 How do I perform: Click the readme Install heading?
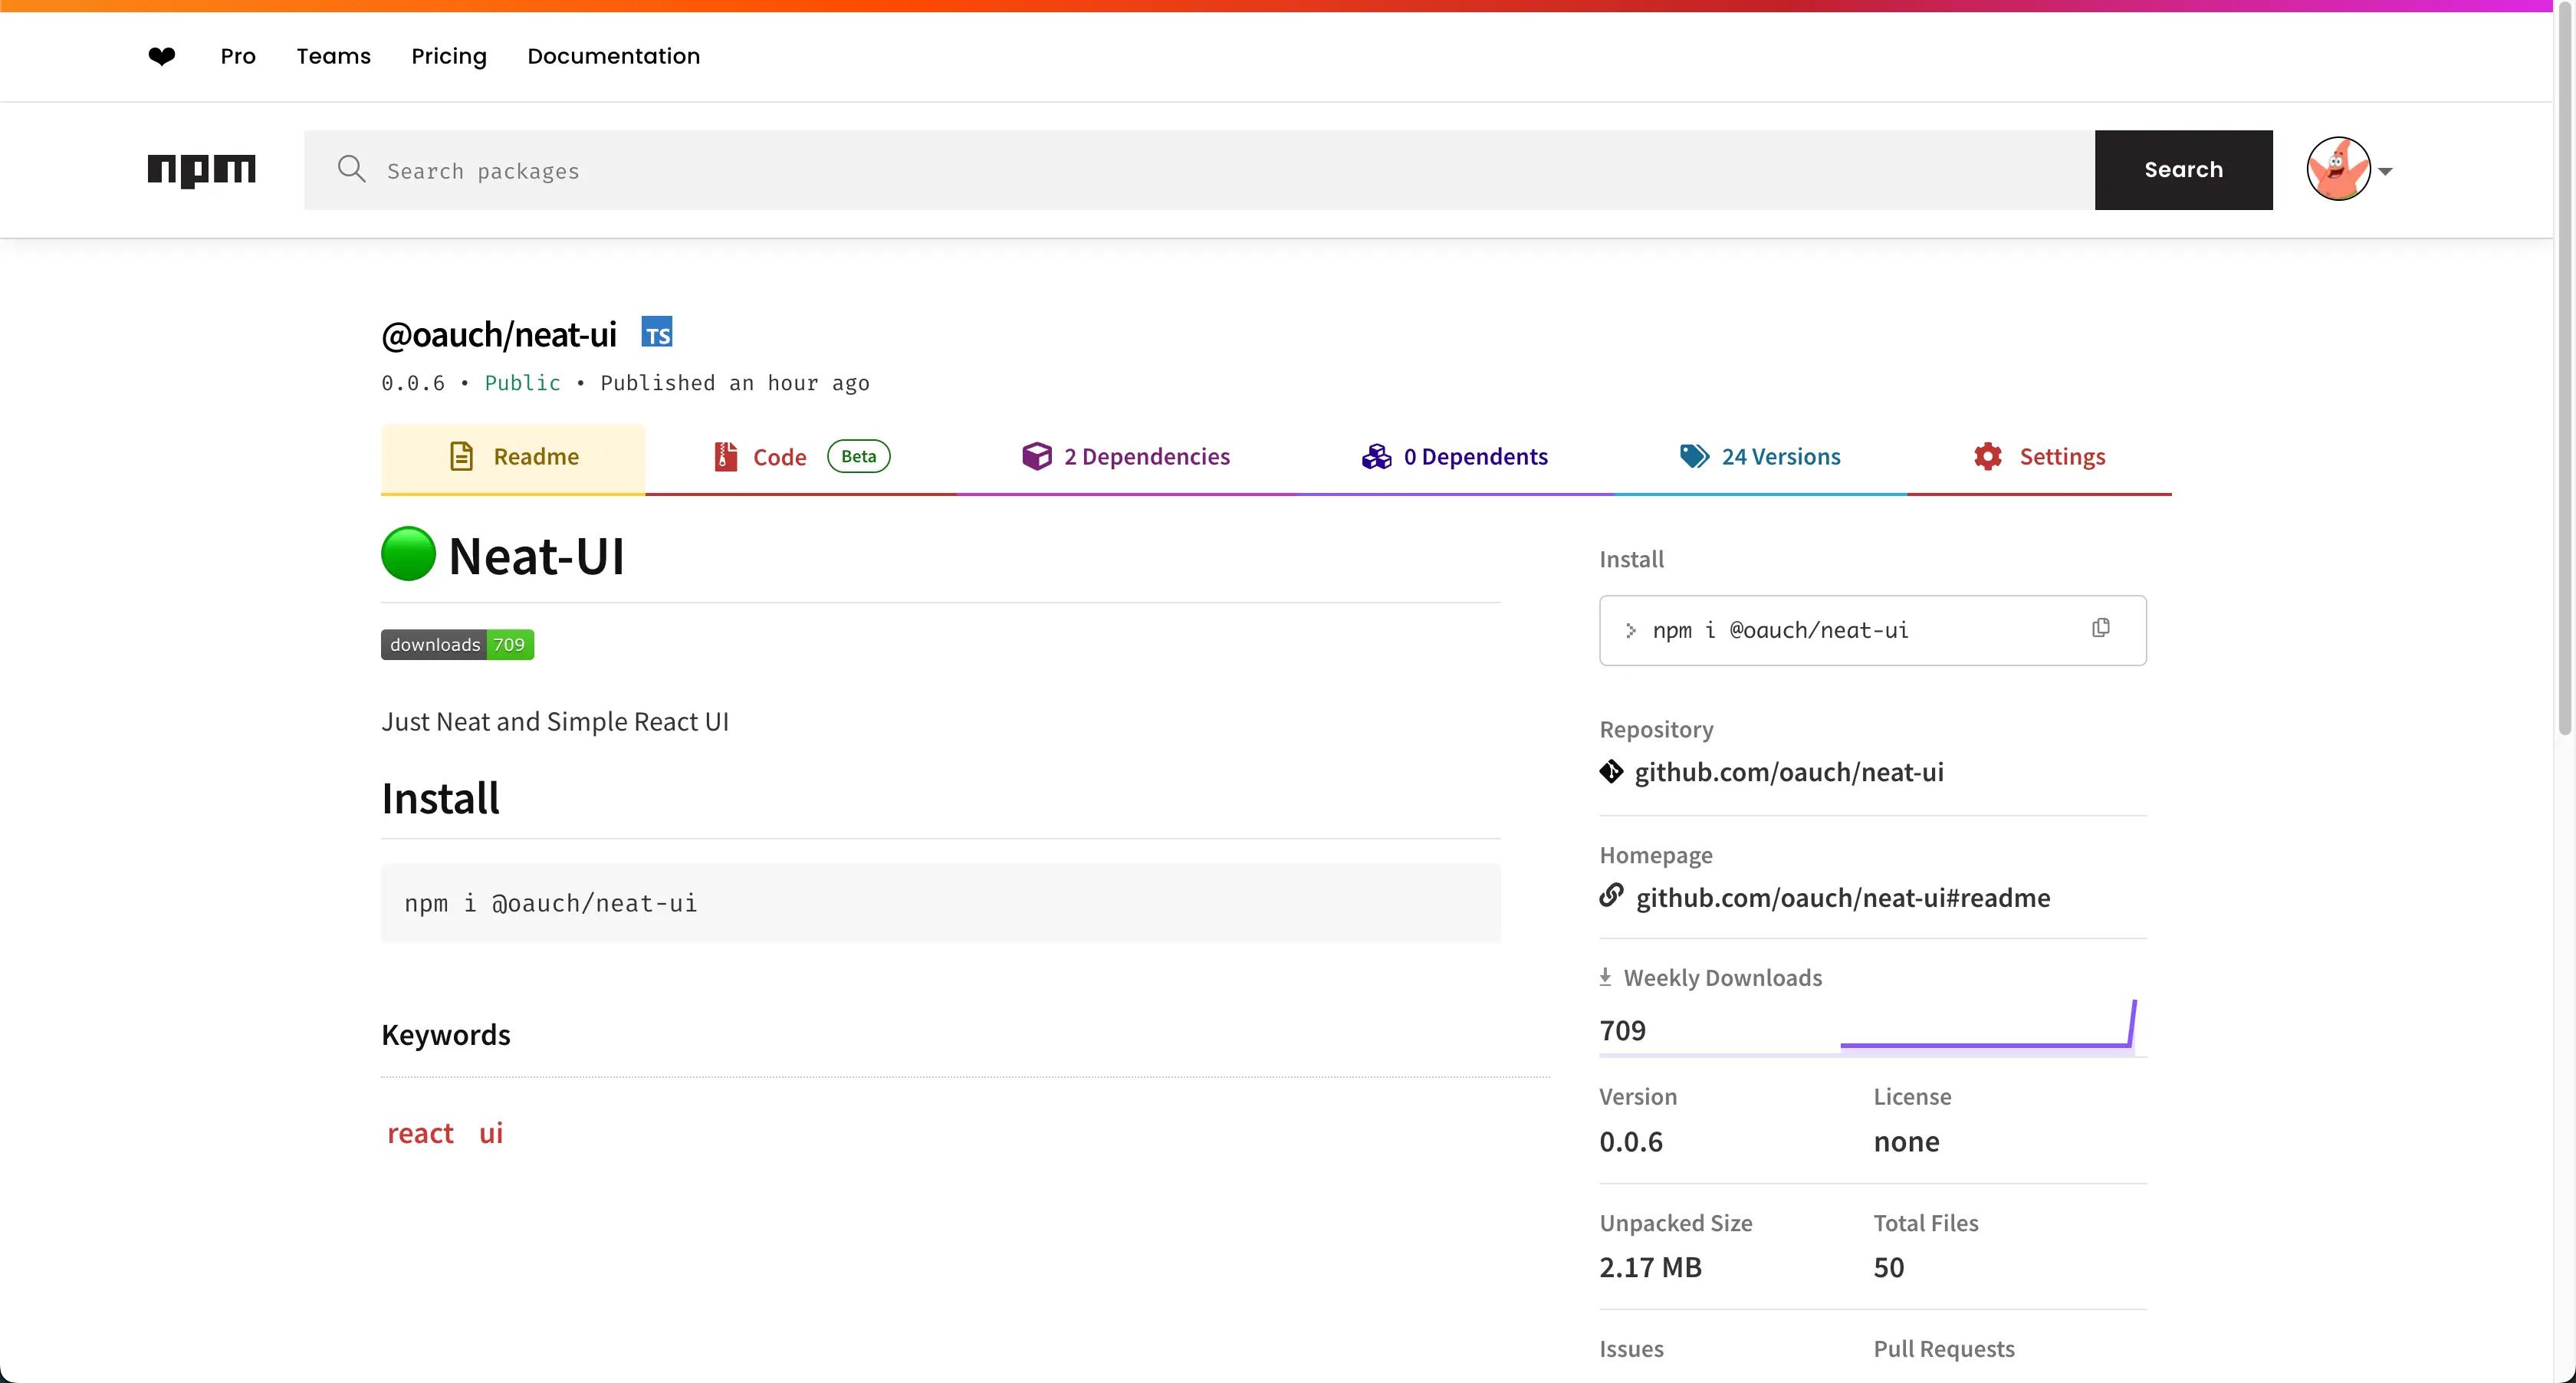(440, 798)
